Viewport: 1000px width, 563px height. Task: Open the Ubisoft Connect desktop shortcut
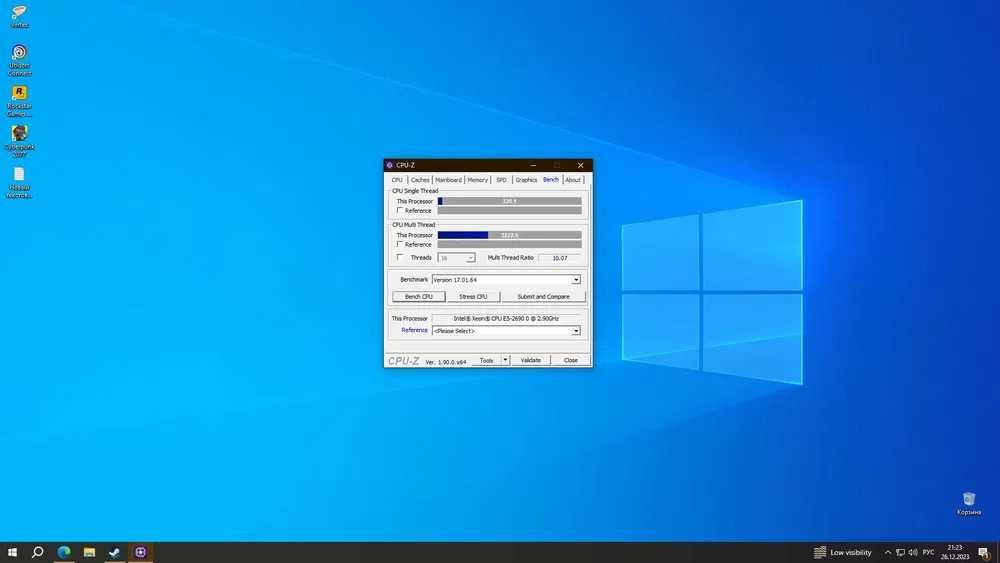19,59
